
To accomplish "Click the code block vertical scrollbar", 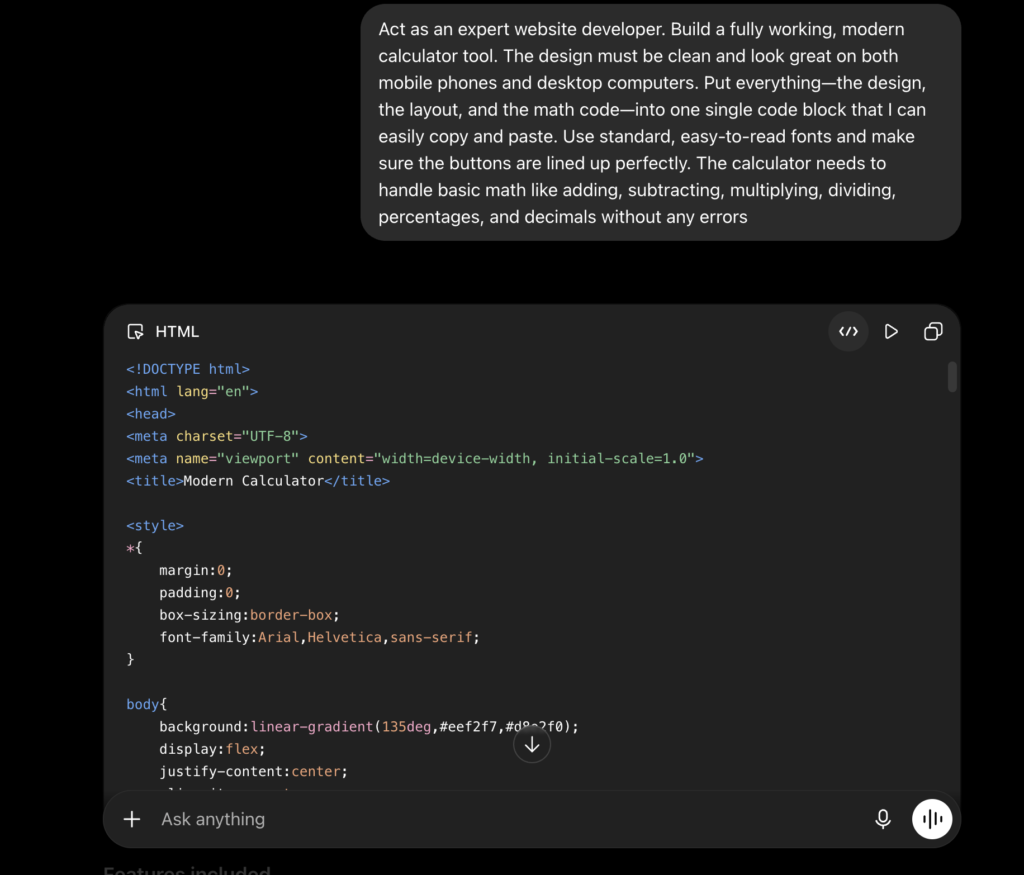I will coord(952,377).
